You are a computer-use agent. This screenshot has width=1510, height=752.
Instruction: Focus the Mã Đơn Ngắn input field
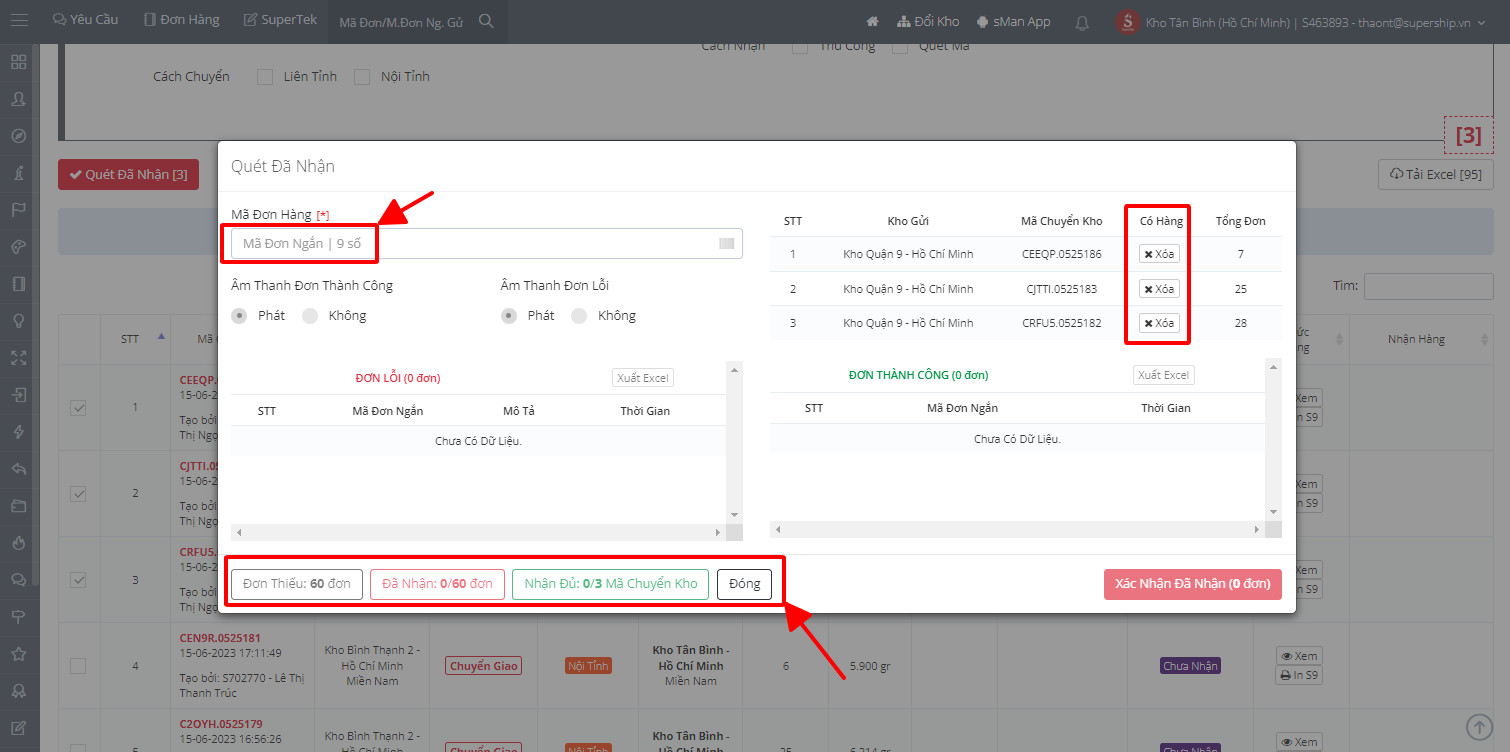(486, 244)
